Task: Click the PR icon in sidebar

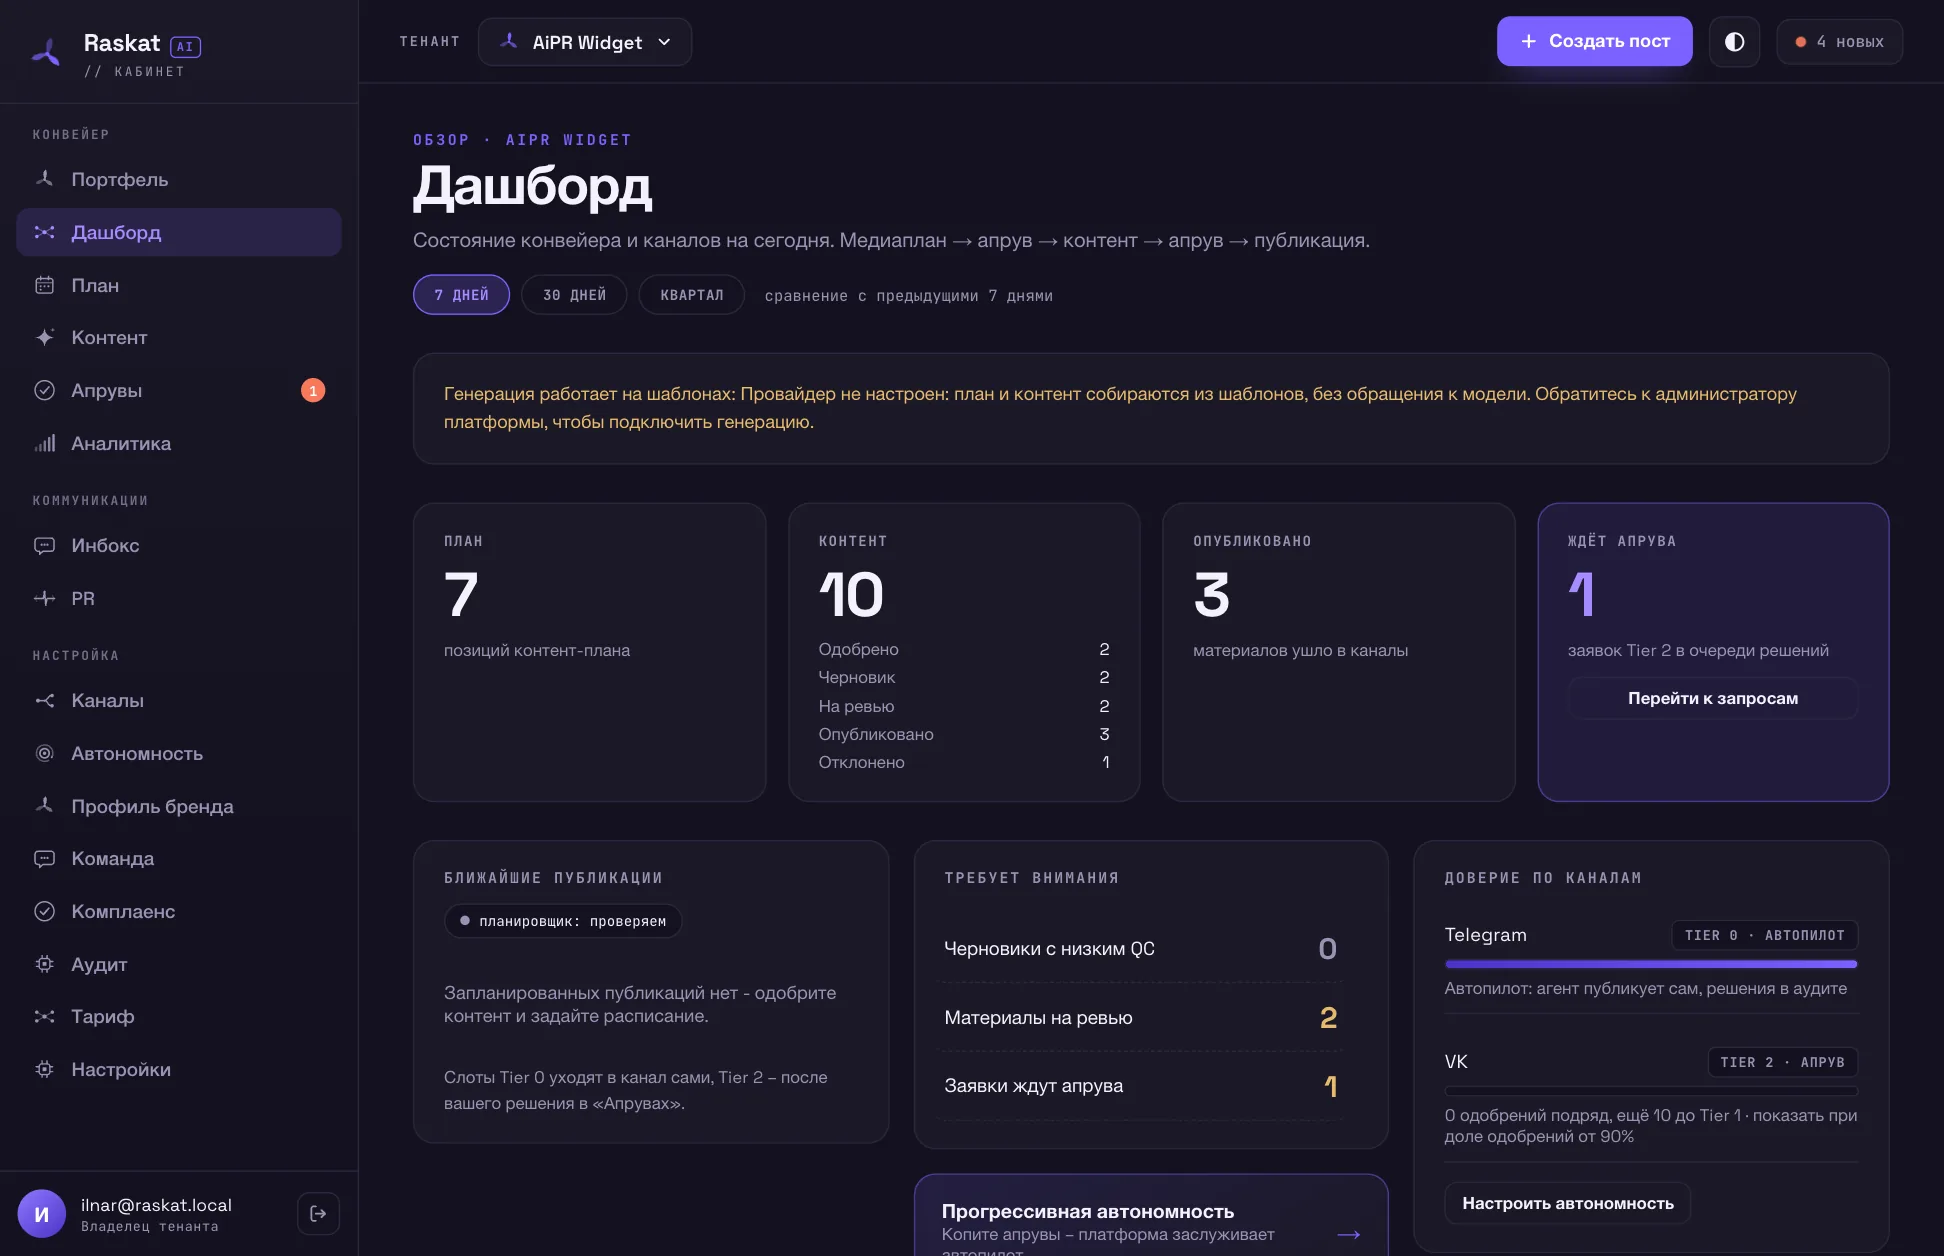Action: tap(44, 598)
